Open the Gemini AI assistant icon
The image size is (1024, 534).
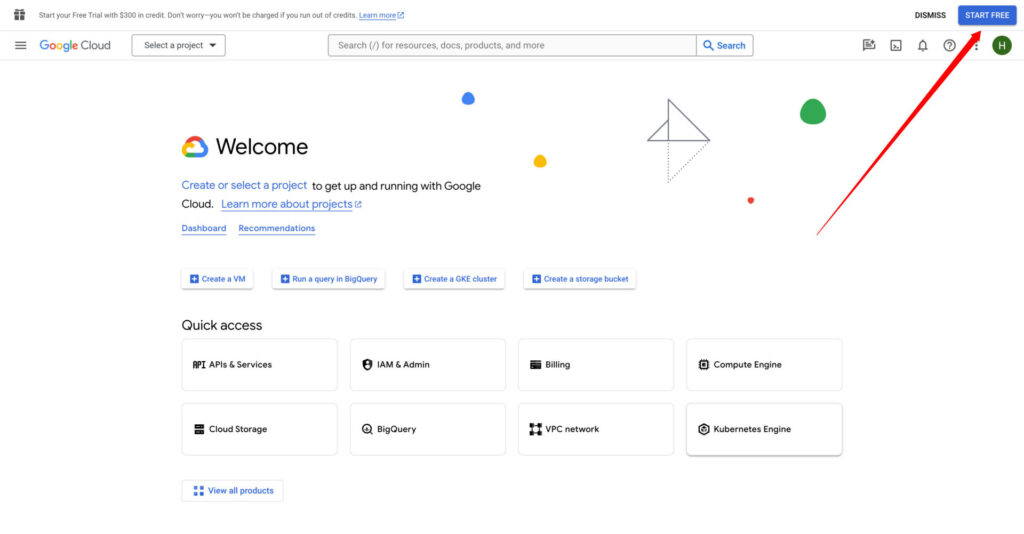click(x=869, y=45)
